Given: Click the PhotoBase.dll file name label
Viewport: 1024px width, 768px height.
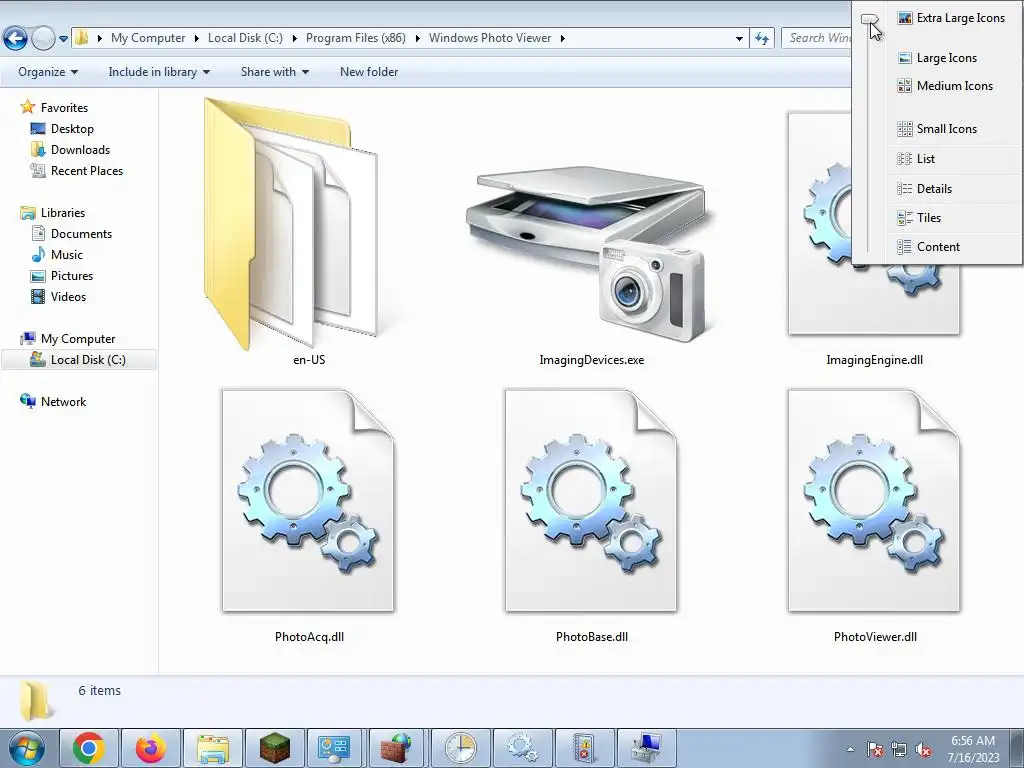Looking at the screenshot, I should 592,637.
